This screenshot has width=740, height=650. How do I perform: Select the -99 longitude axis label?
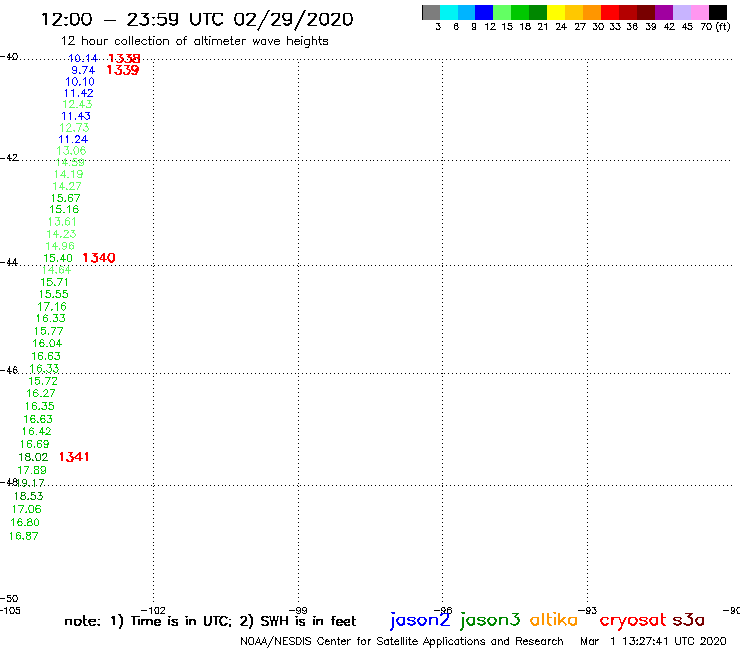pyautogui.click(x=298, y=610)
